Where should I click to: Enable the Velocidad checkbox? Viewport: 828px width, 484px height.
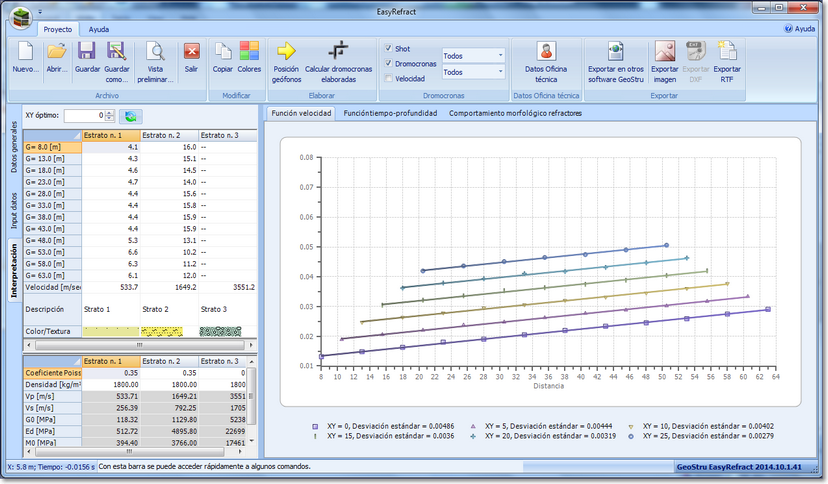point(389,78)
